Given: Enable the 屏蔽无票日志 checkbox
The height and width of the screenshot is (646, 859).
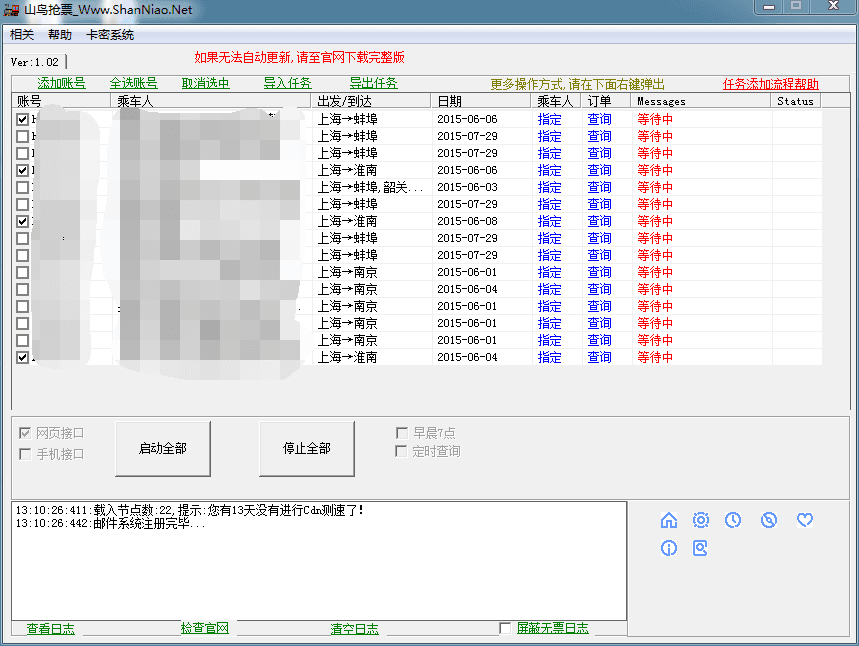Looking at the screenshot, I should coord(506,628).
